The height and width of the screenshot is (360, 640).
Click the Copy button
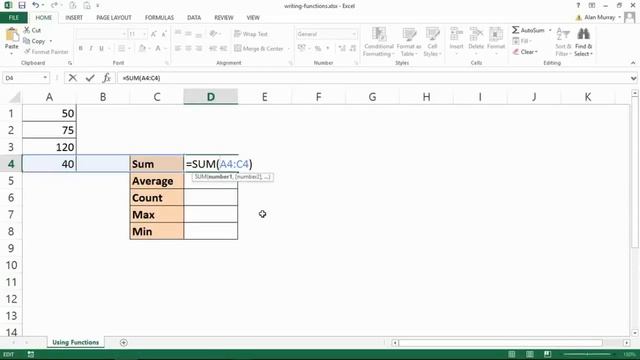point(34,41)
